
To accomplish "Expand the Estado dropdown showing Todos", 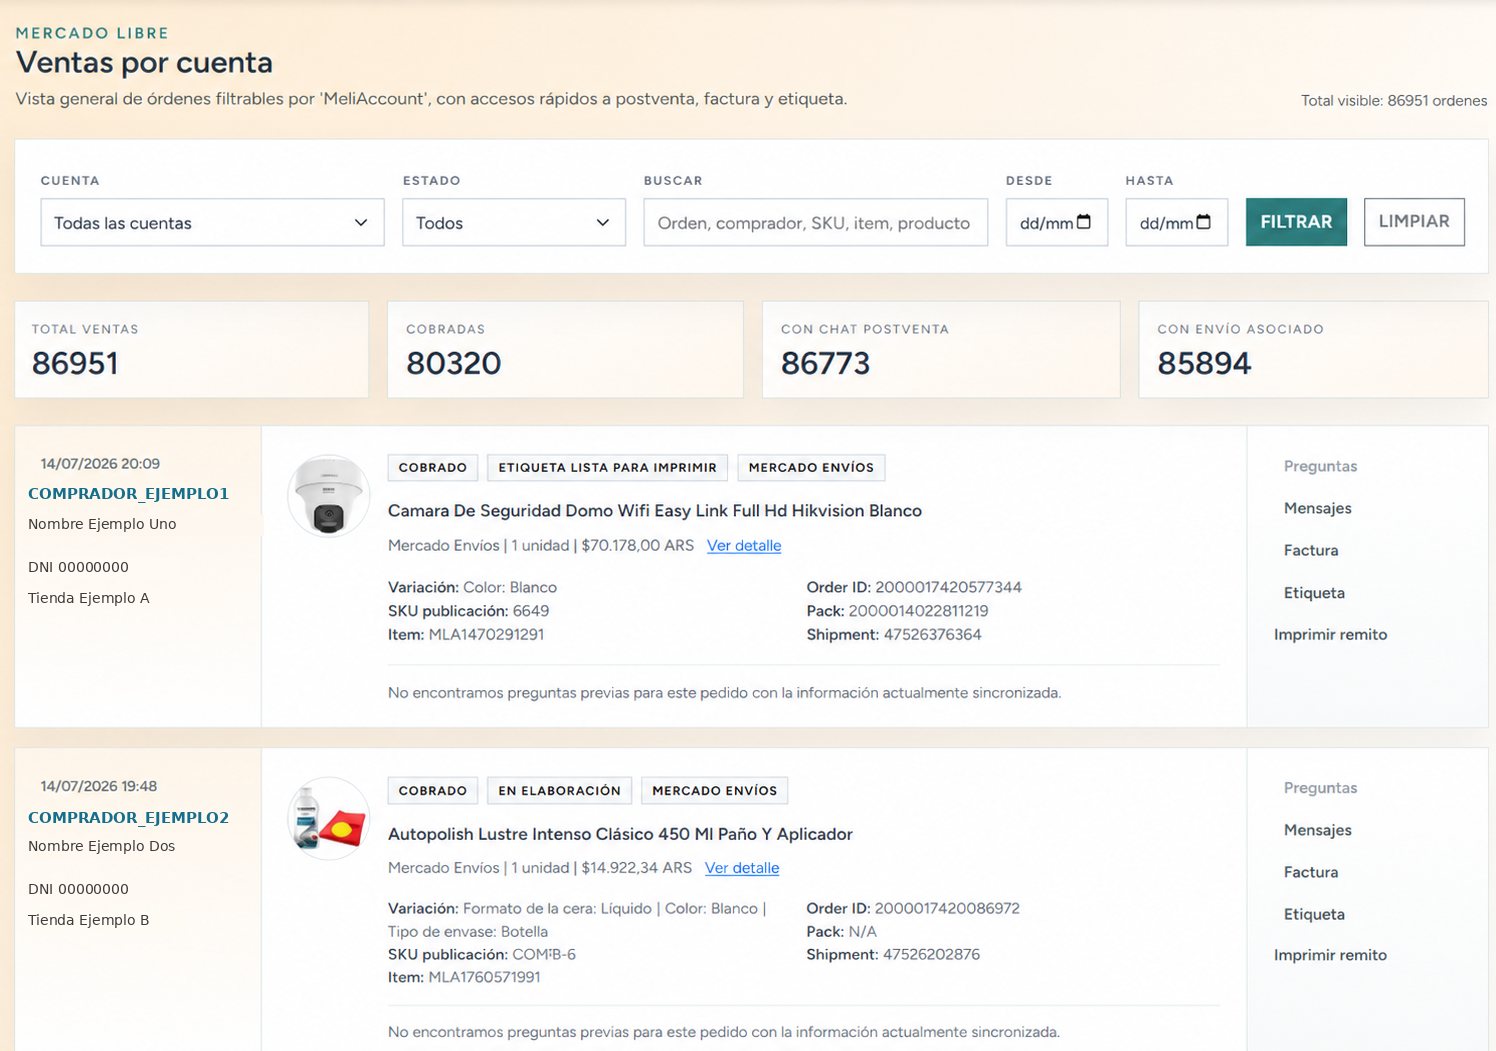I will [x=514, y=222].
